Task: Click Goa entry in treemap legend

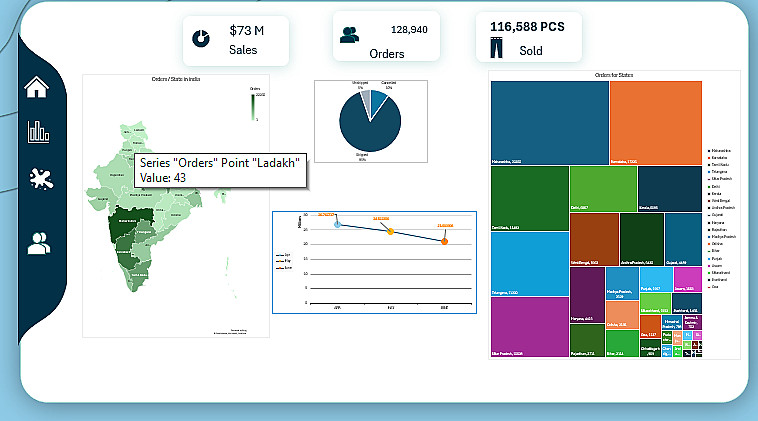Action: [714, 287]
